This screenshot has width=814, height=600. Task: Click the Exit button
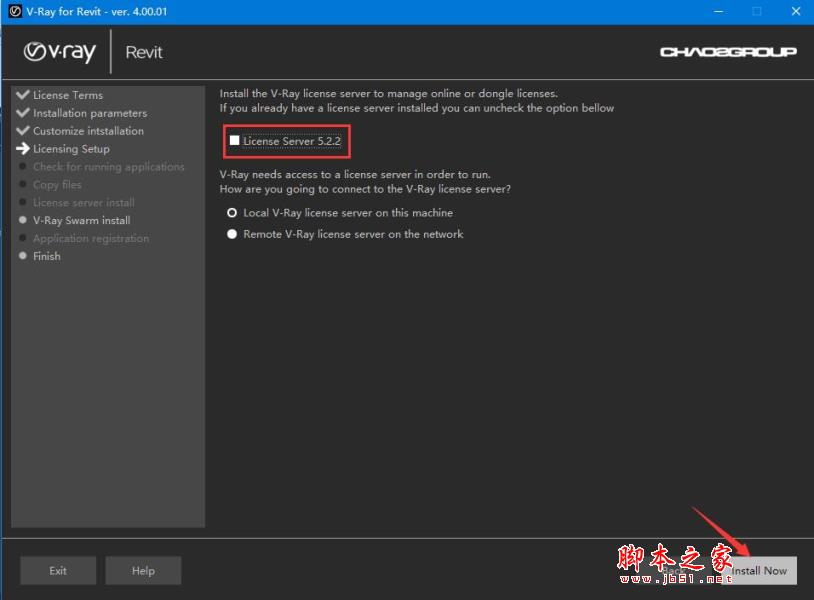(58, 570)
